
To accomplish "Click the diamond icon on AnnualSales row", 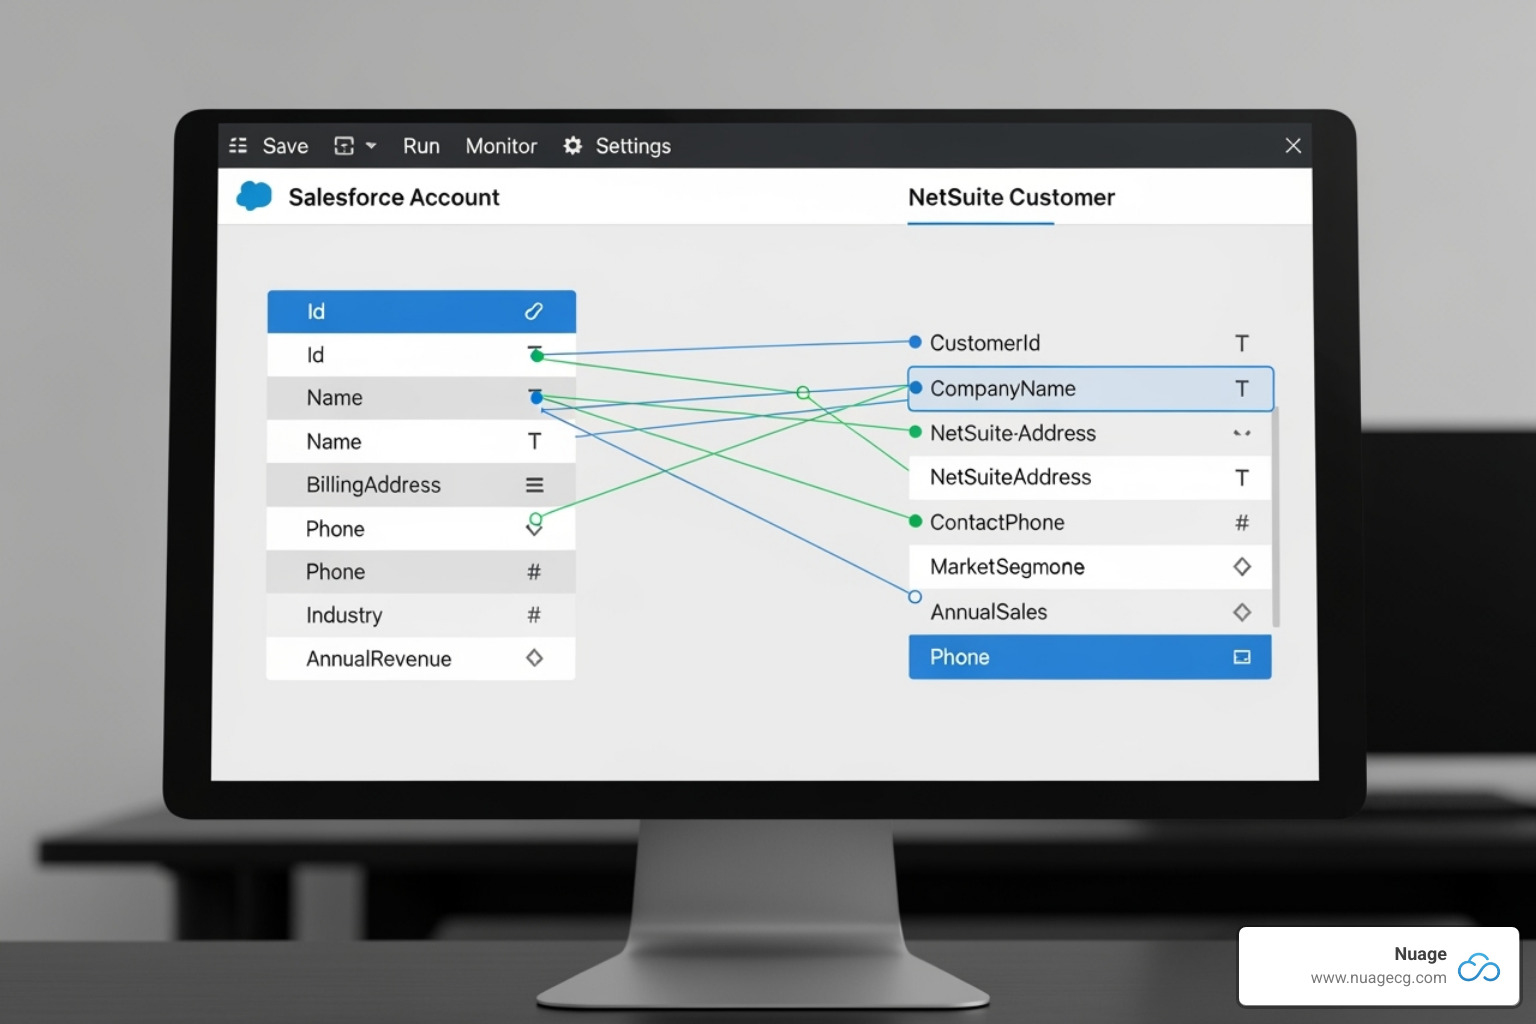I will pos(1242,612).
